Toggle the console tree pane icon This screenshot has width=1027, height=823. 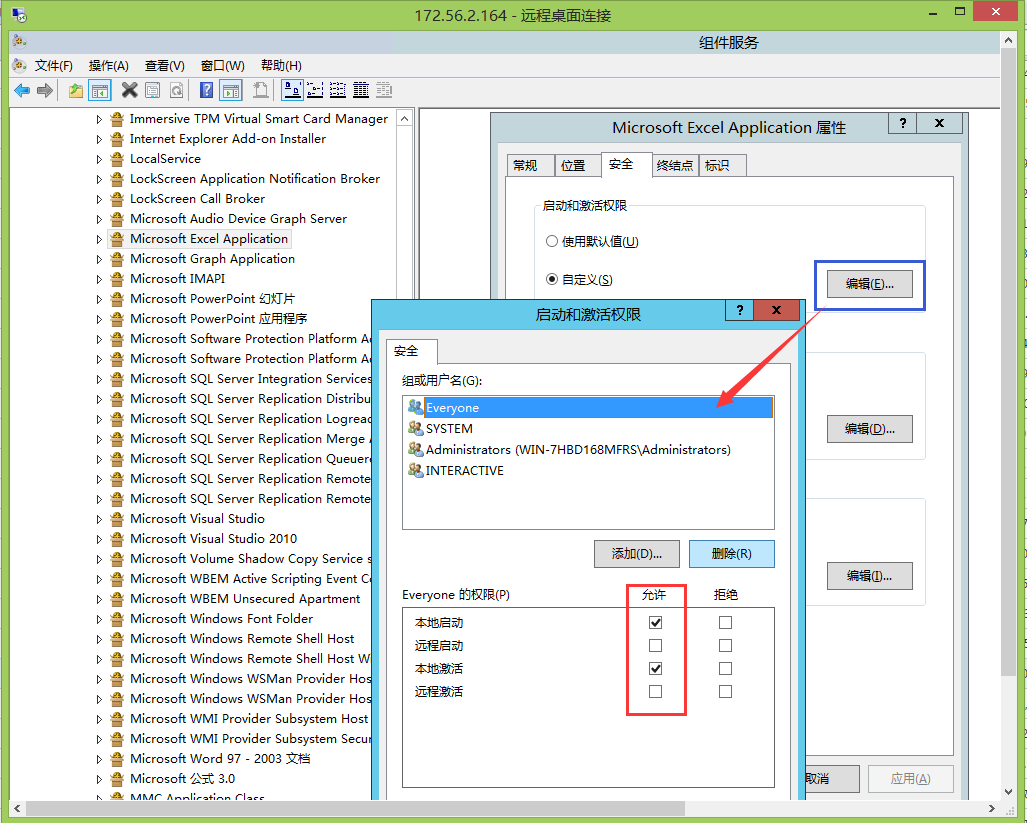click(x=100, y=90)
